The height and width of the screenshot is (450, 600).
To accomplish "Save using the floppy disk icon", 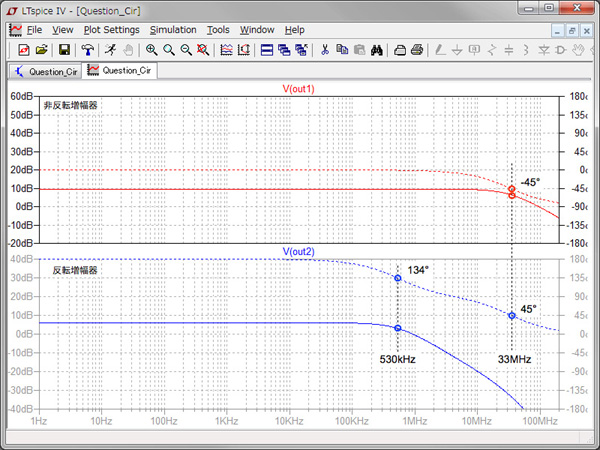I will [64, 49].
